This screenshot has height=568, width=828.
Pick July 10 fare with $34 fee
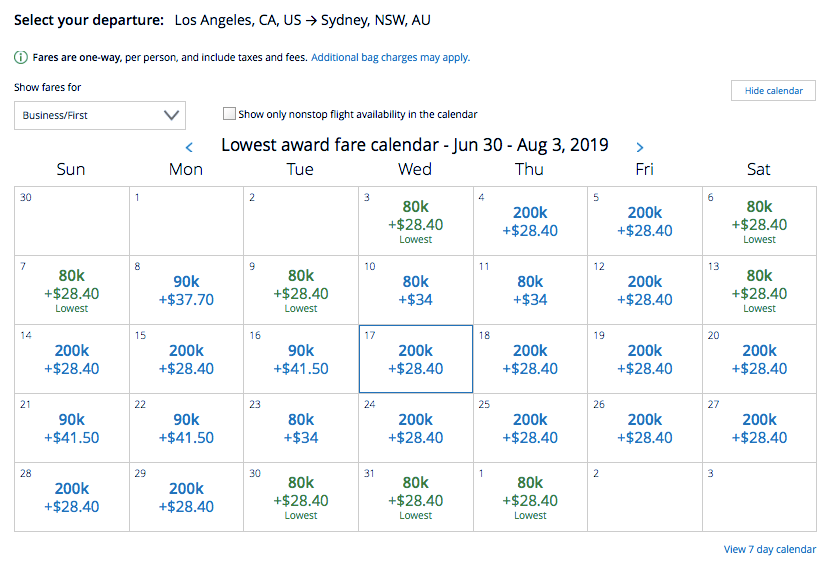pyautogui.click(x=416, y=290)
